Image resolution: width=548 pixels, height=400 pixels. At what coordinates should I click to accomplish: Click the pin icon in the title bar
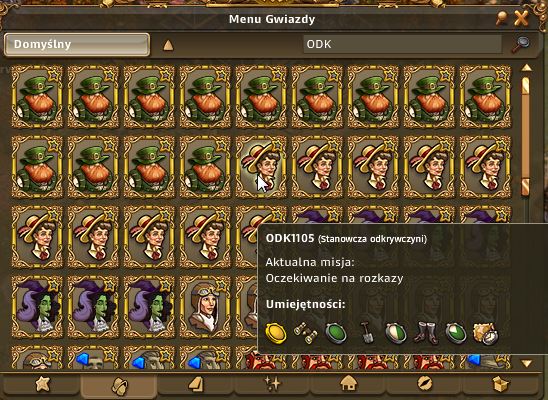coord(502,18)
